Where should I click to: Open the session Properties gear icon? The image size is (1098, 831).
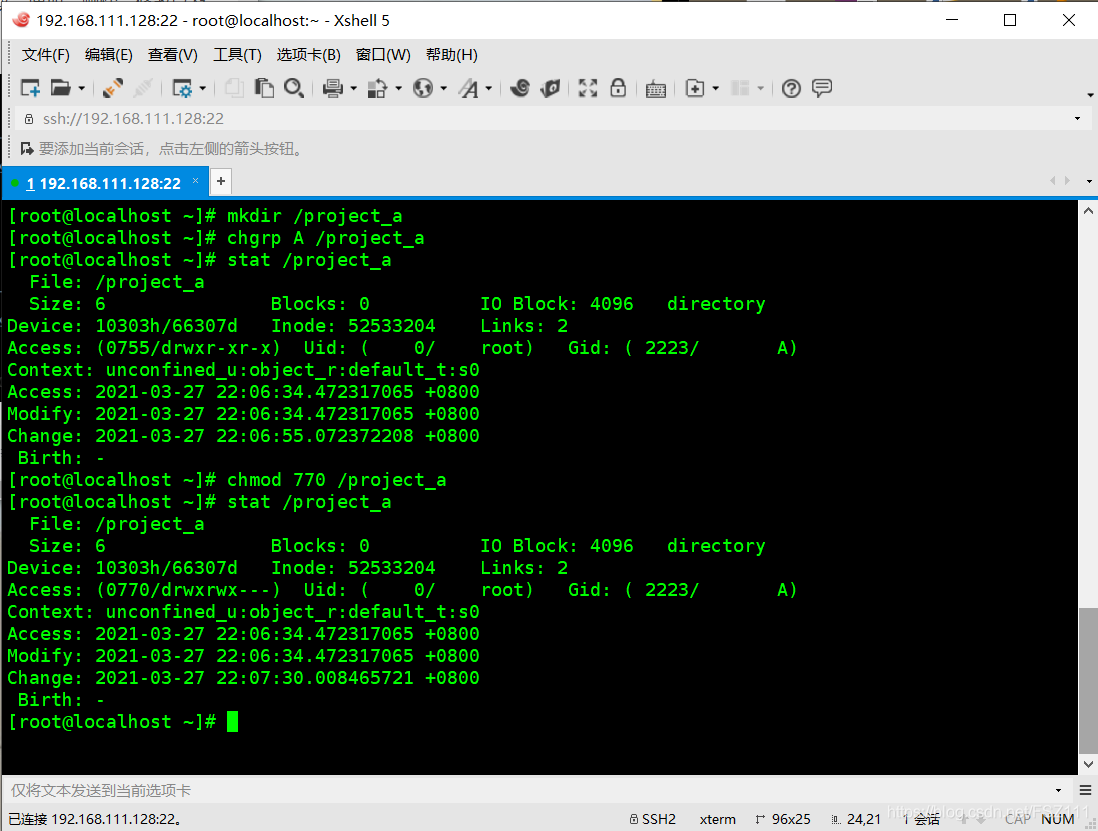(181, 88)
